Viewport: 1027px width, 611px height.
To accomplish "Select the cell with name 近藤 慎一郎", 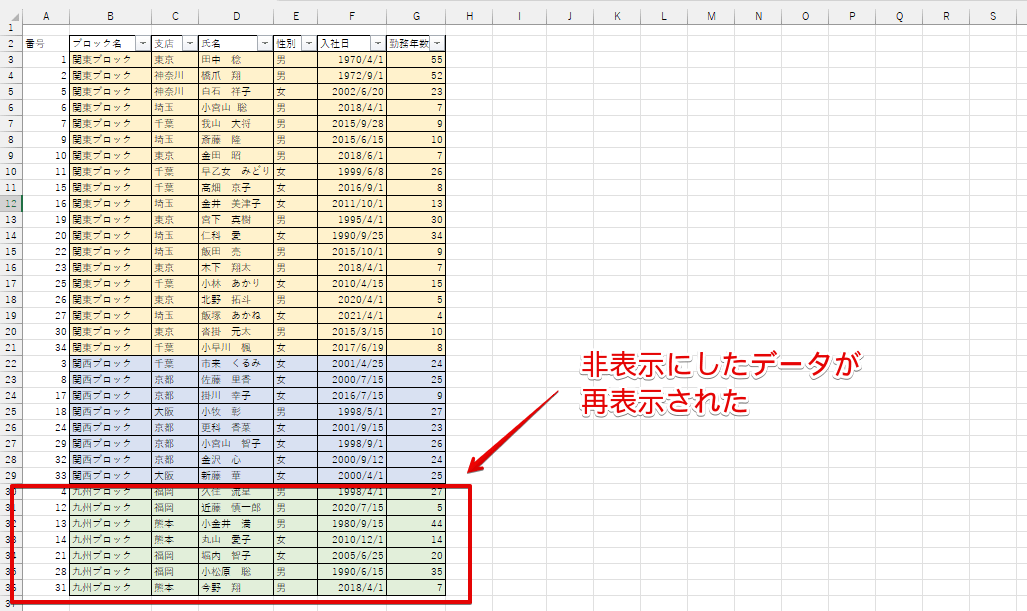I will click(236, 508).
